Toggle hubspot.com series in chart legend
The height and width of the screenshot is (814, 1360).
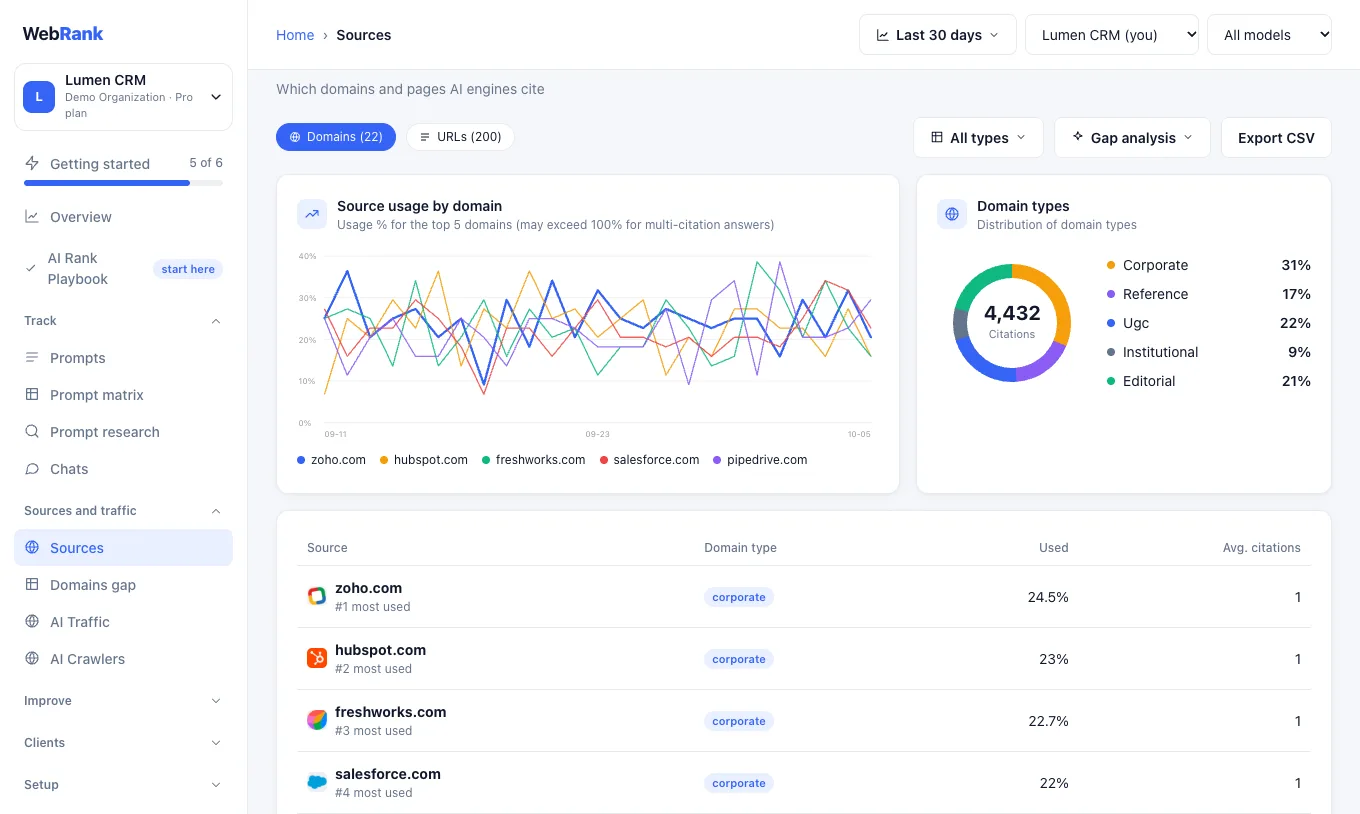tap(424, 460)
